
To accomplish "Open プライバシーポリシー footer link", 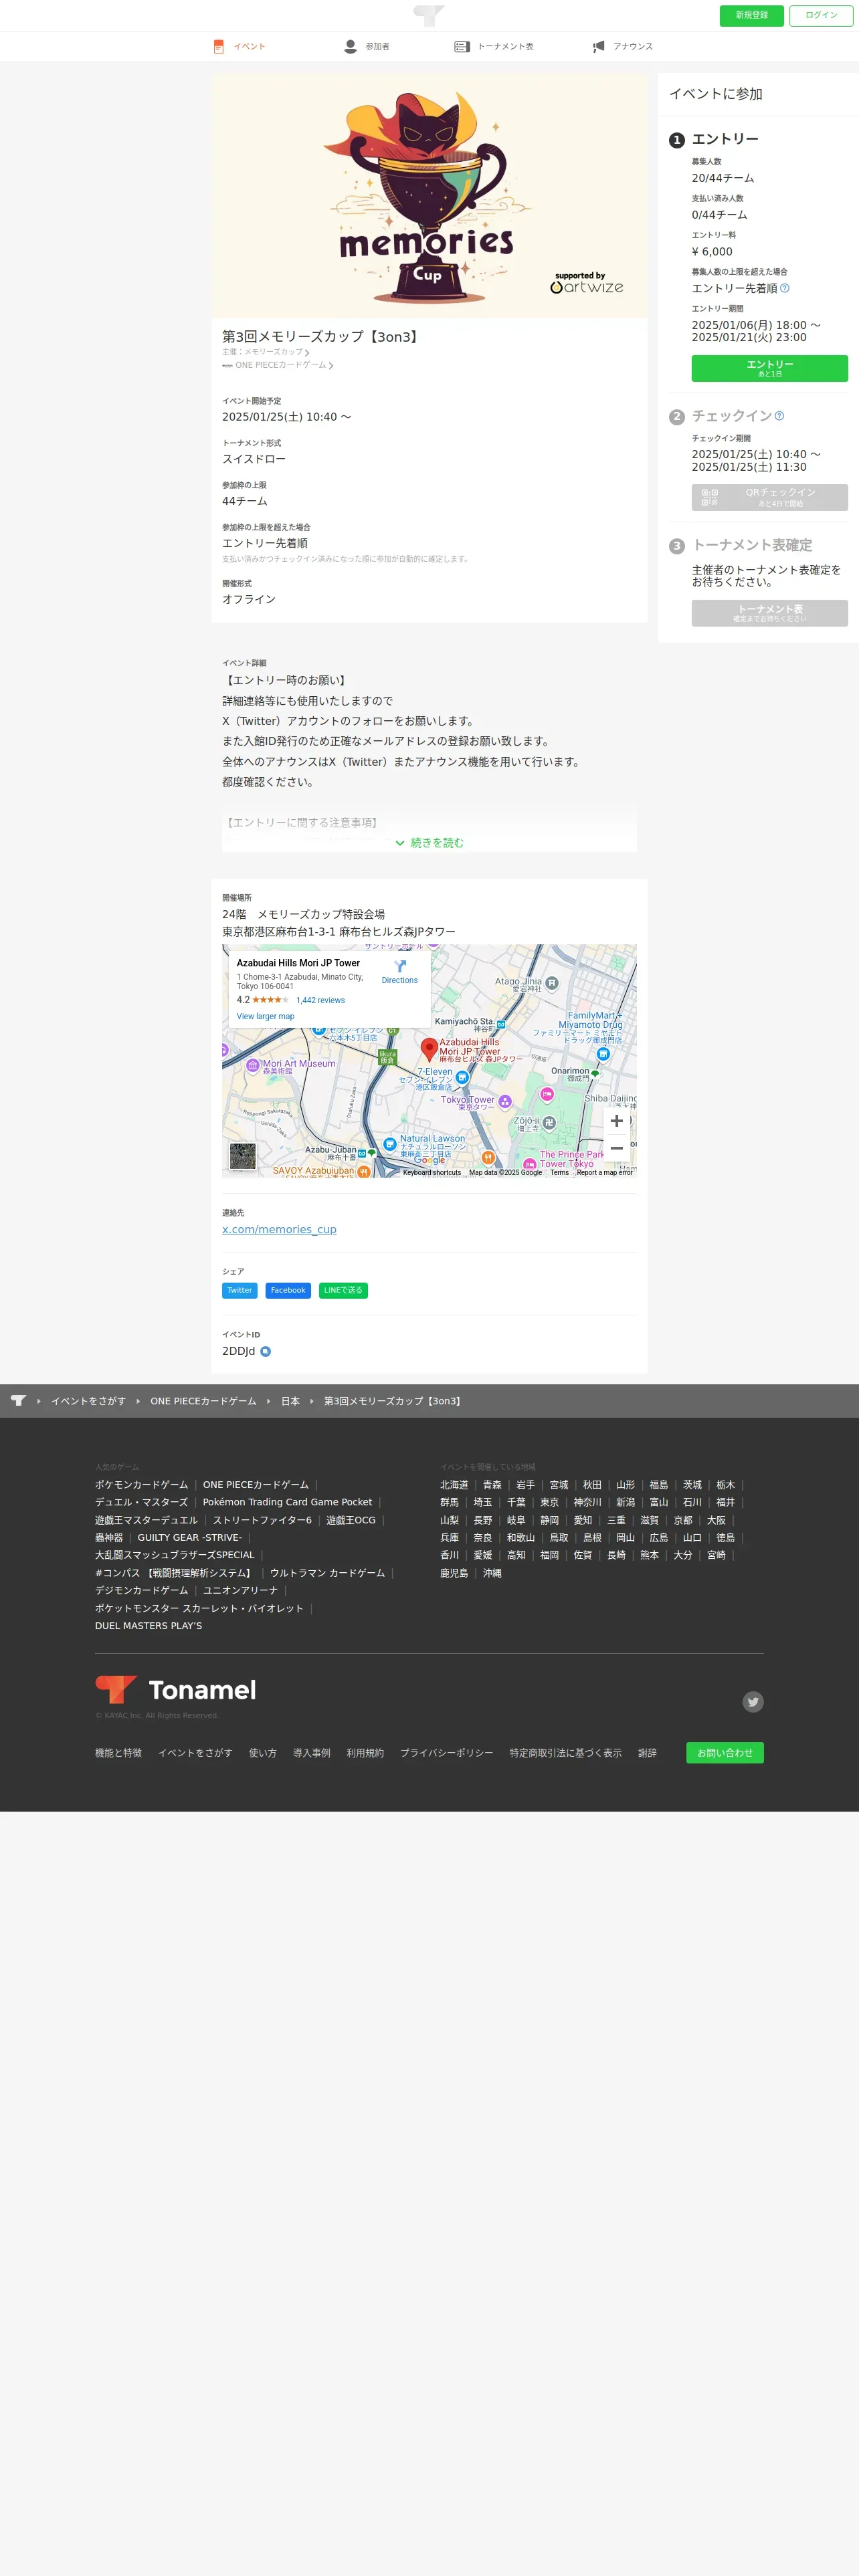I will click(x=446, y=1752).
